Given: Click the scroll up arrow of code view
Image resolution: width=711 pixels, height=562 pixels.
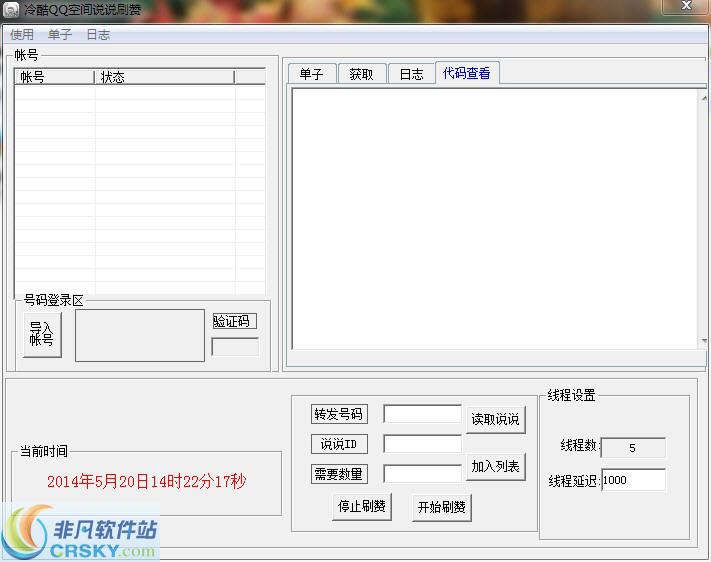Looking at the screenshot, I should tap(704, 98).
